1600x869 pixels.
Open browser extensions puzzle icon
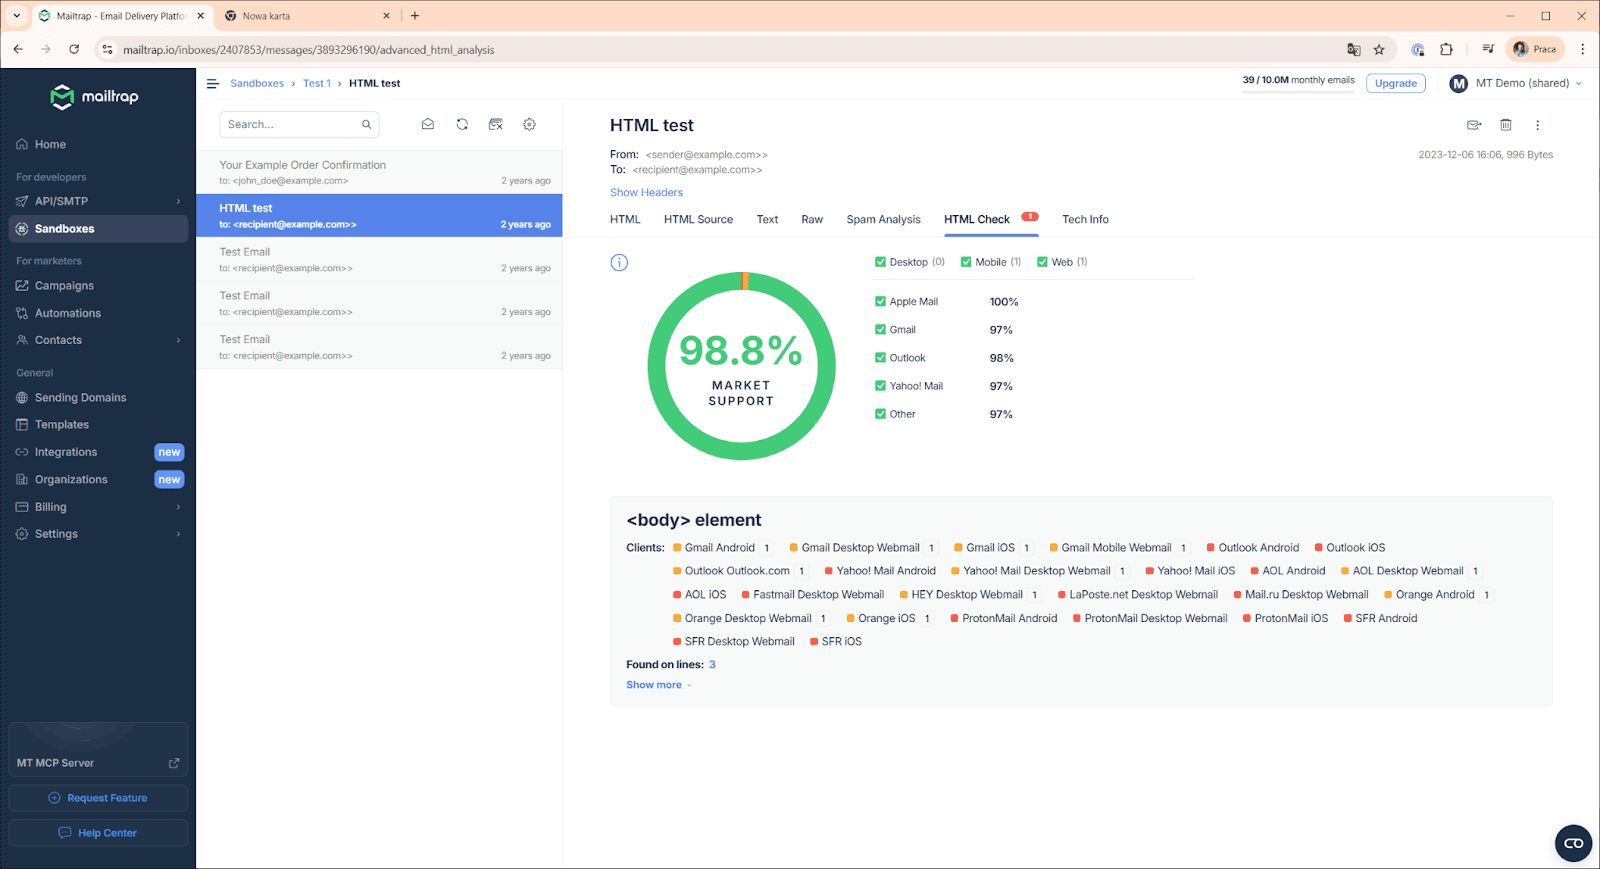(x=1446, y=49)
